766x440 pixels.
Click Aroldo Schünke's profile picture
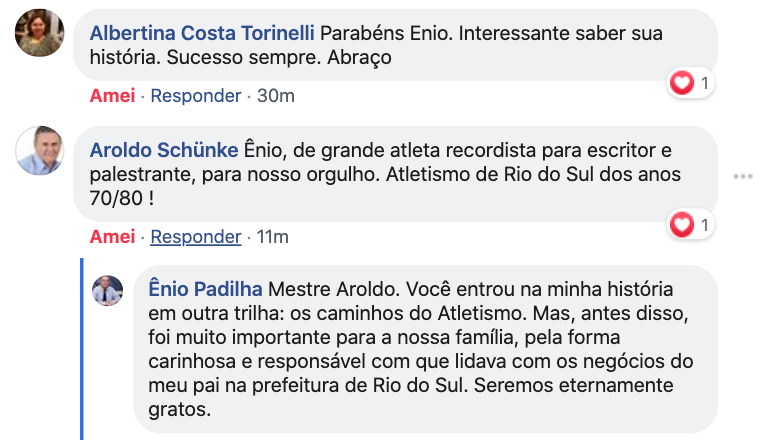[40, 150]
